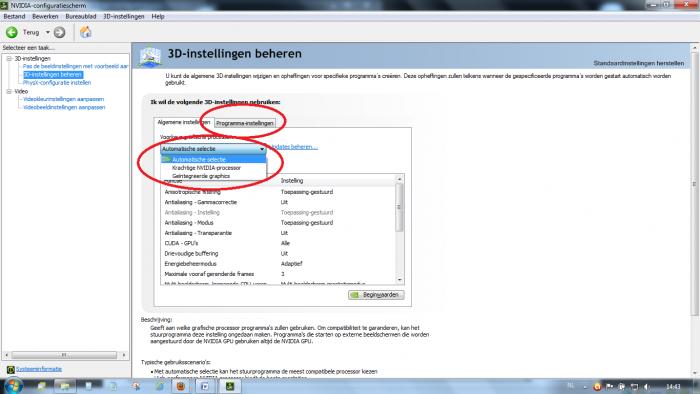The height and width of the screenshot is (394, 700).
Task: Click Standaardinstellingen herstellen link
Action: coord(638,63)
